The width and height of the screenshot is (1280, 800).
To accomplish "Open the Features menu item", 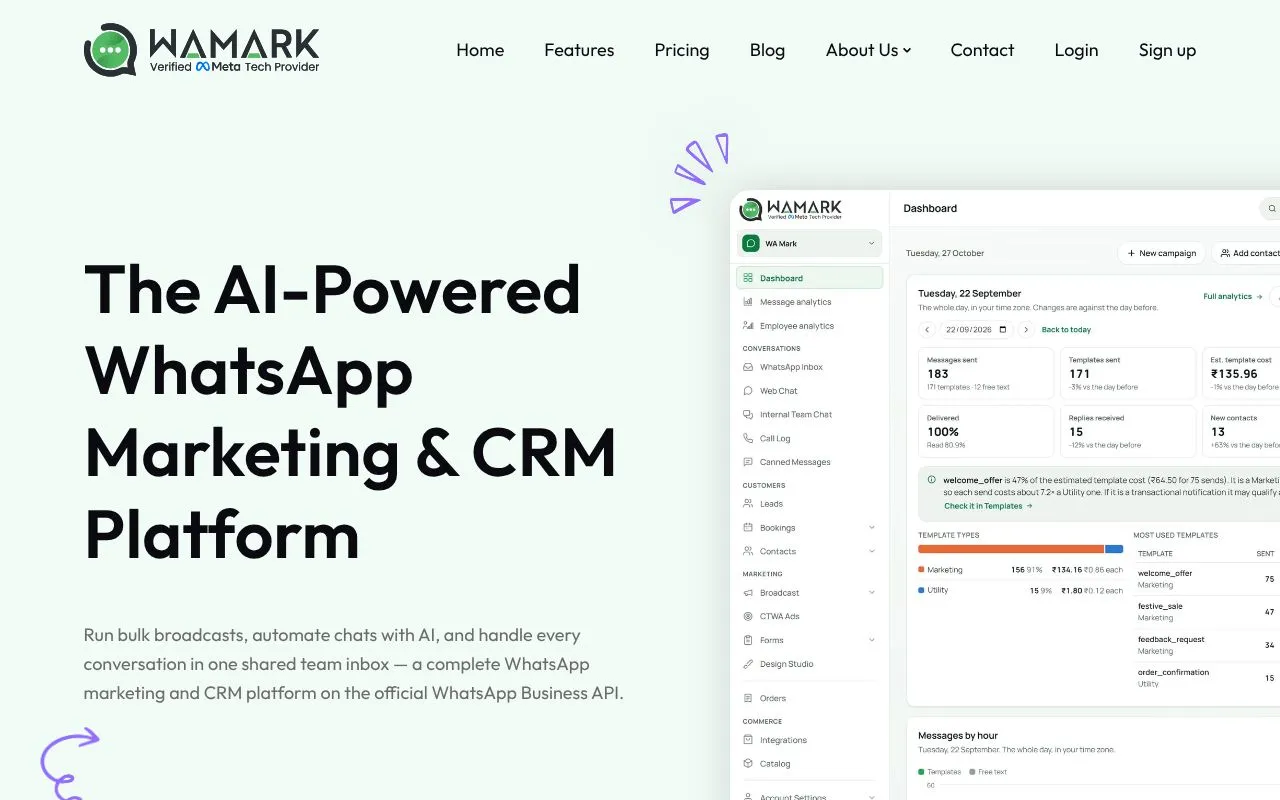I will 579,50.
